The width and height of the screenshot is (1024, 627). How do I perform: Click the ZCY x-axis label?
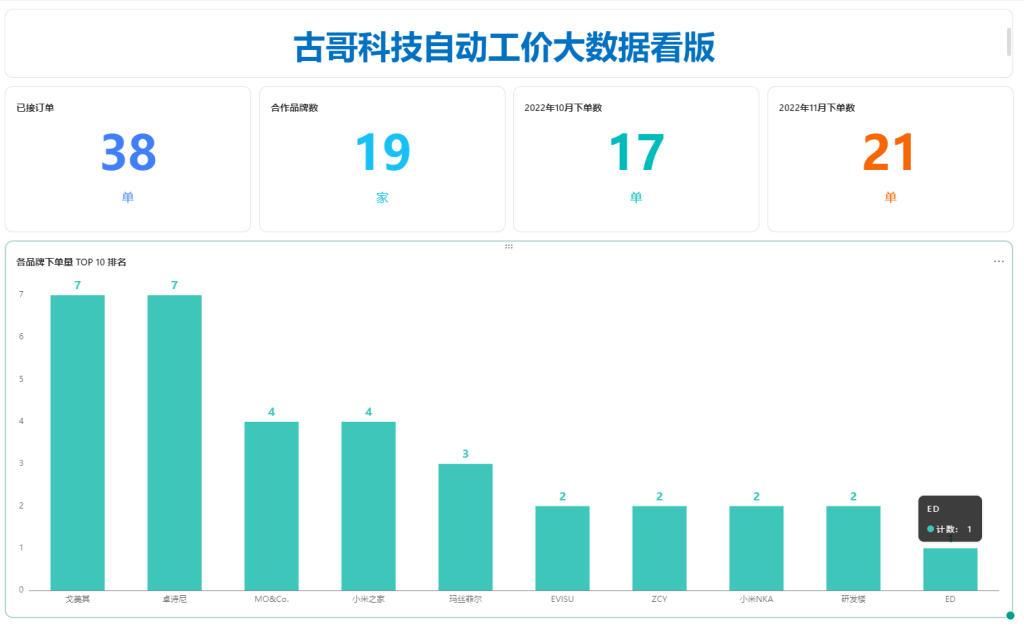point(660,599)
